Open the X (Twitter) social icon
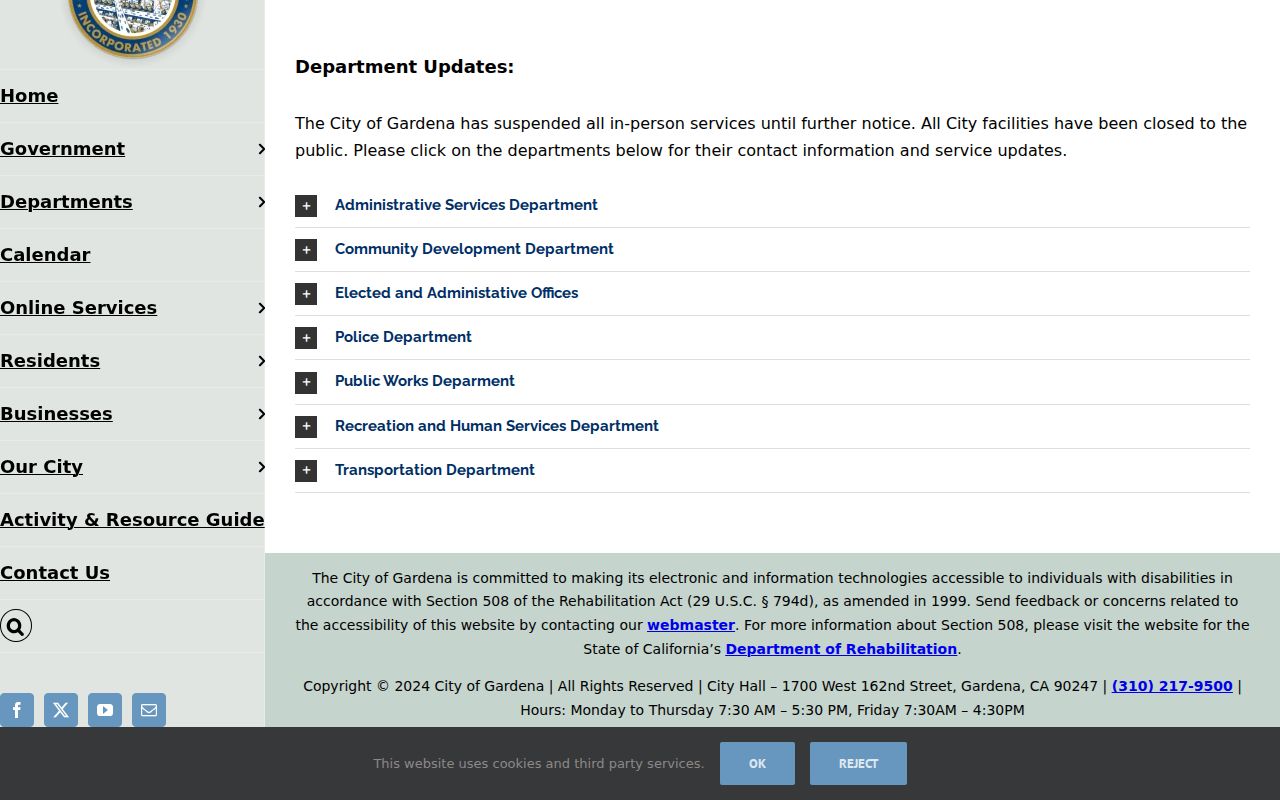Image resolution: width=1280 pixels, height=800 pixels. pos(61,710)
